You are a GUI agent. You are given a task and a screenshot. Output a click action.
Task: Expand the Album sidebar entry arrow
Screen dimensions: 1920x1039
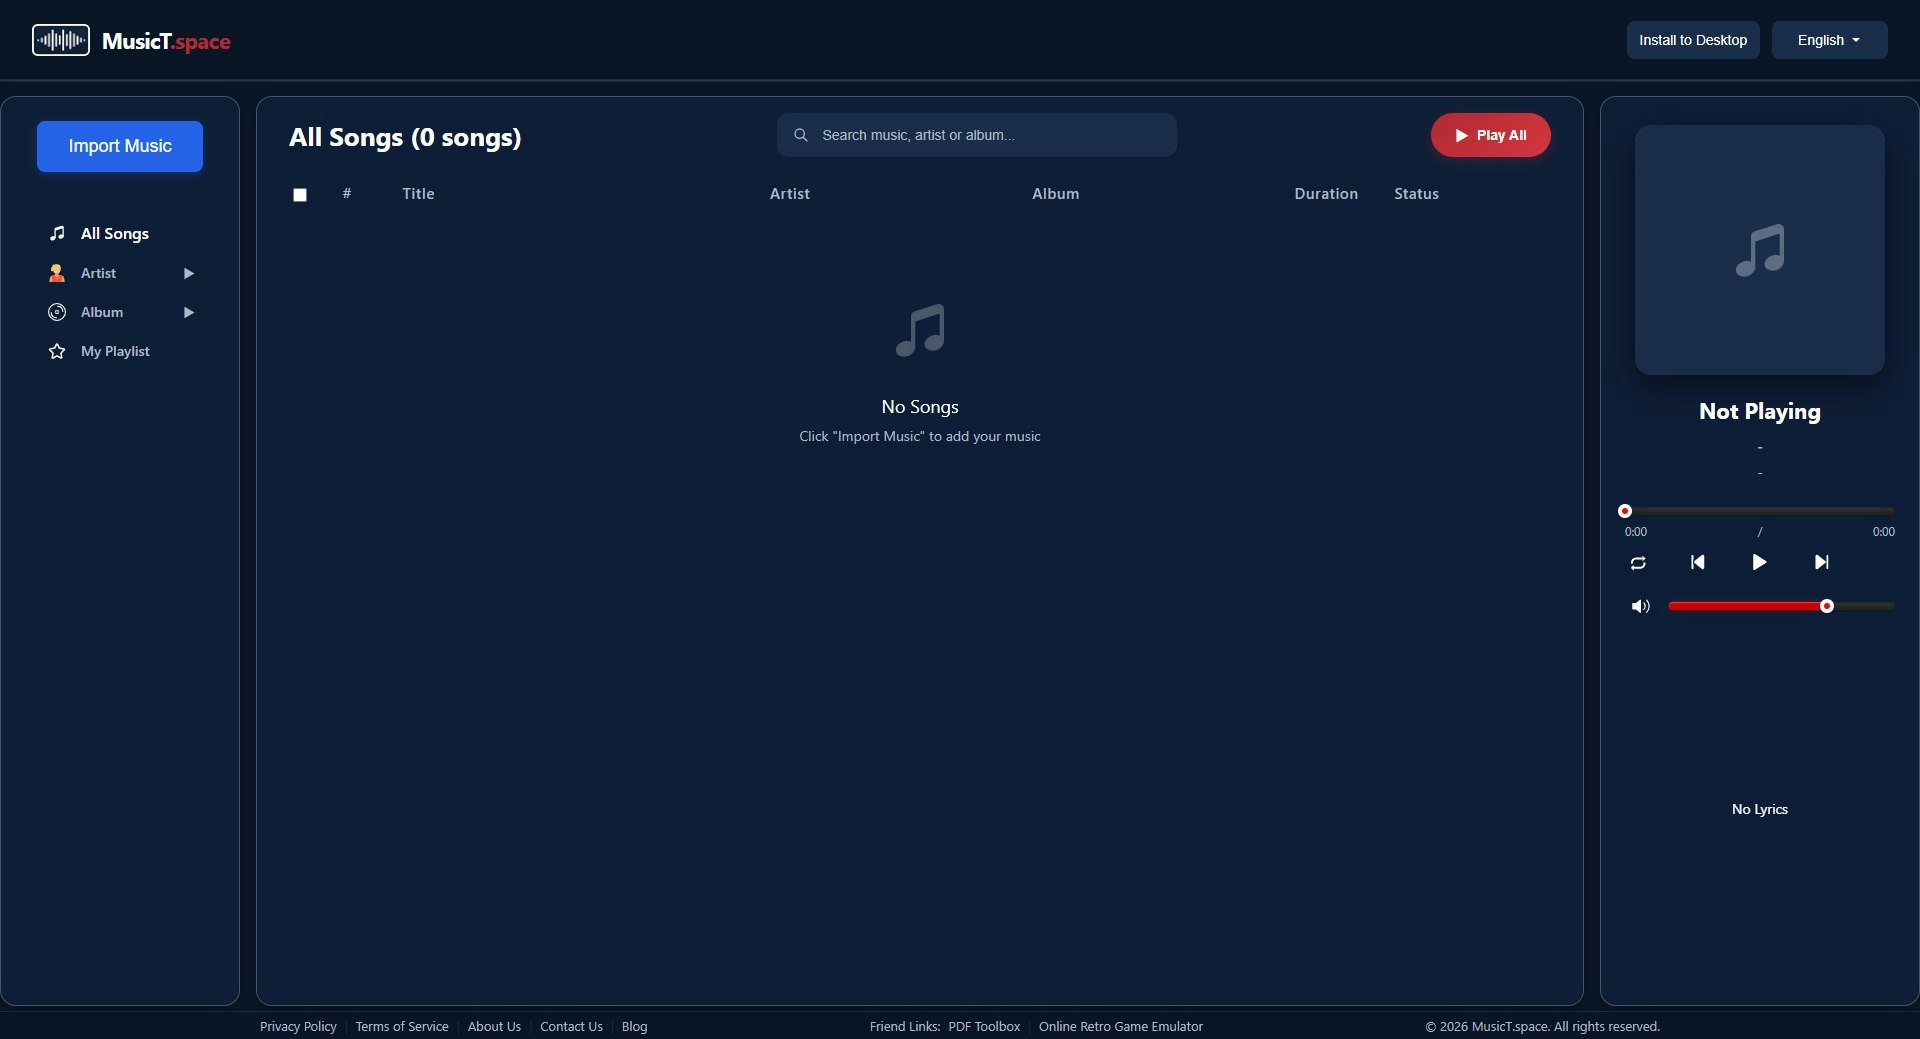(x=188, y=312)
